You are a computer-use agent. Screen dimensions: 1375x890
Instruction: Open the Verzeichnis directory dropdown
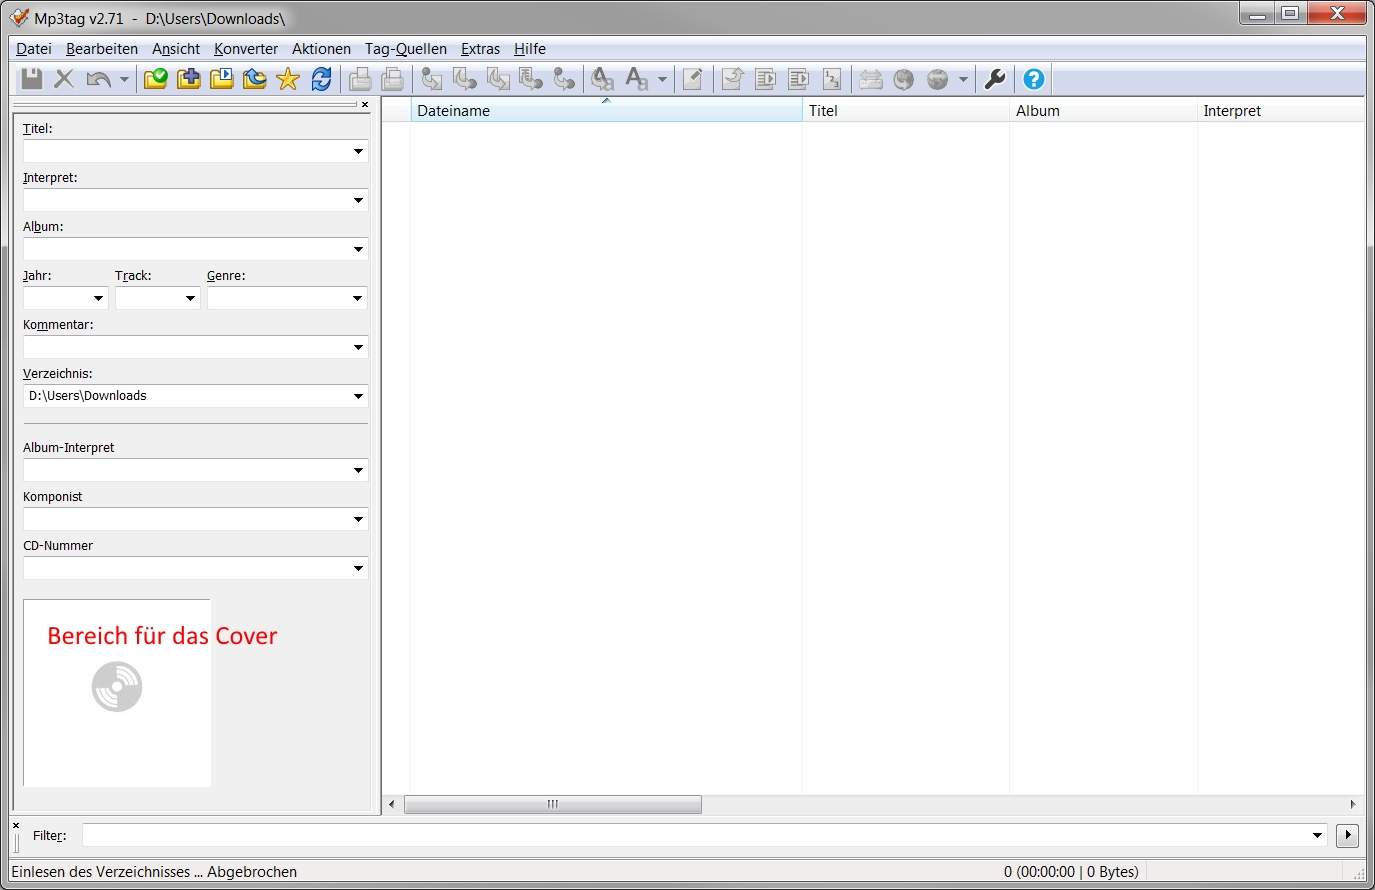[x=358, y=396]
